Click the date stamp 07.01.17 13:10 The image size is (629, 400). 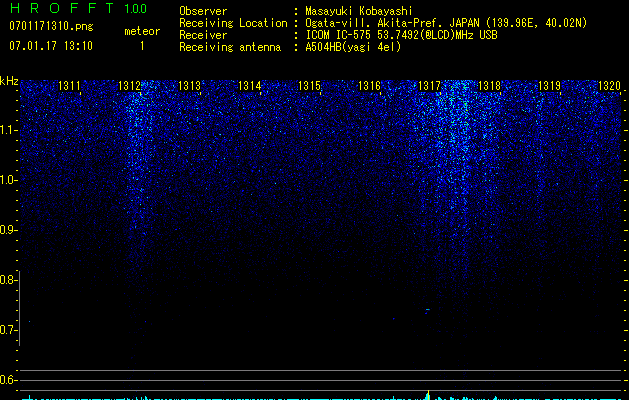click(x=51, y=46)
